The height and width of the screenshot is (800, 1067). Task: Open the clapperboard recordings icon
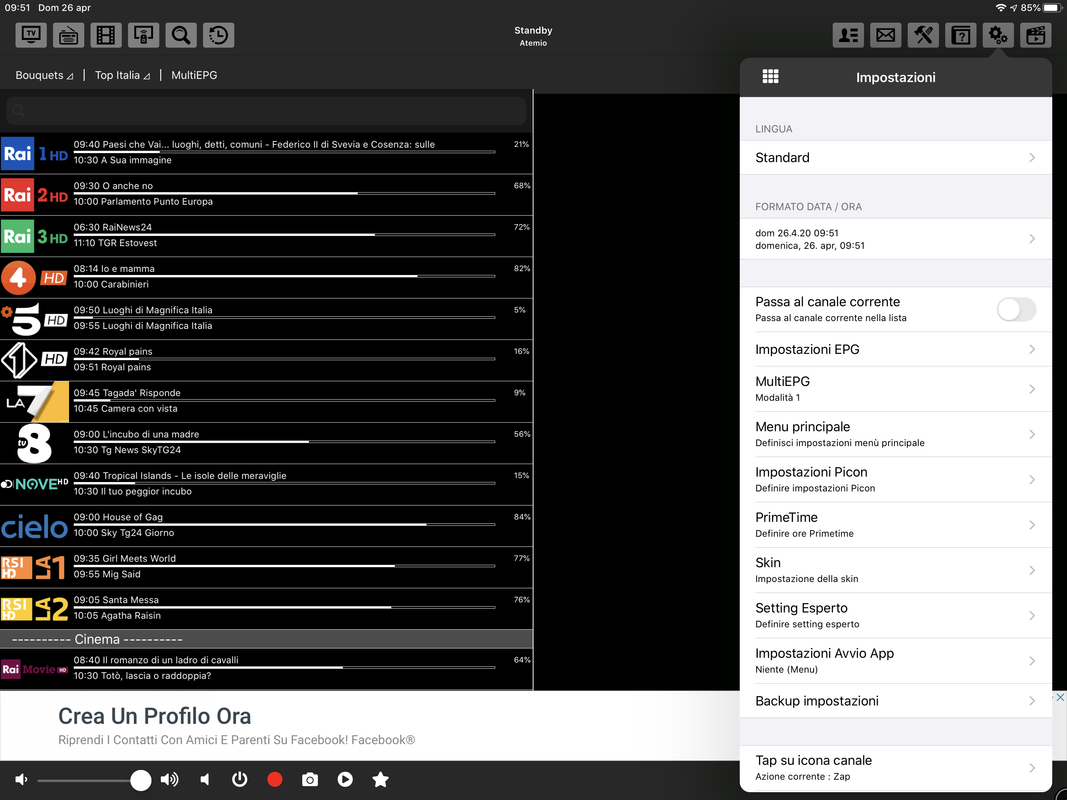click(1036, 35)
